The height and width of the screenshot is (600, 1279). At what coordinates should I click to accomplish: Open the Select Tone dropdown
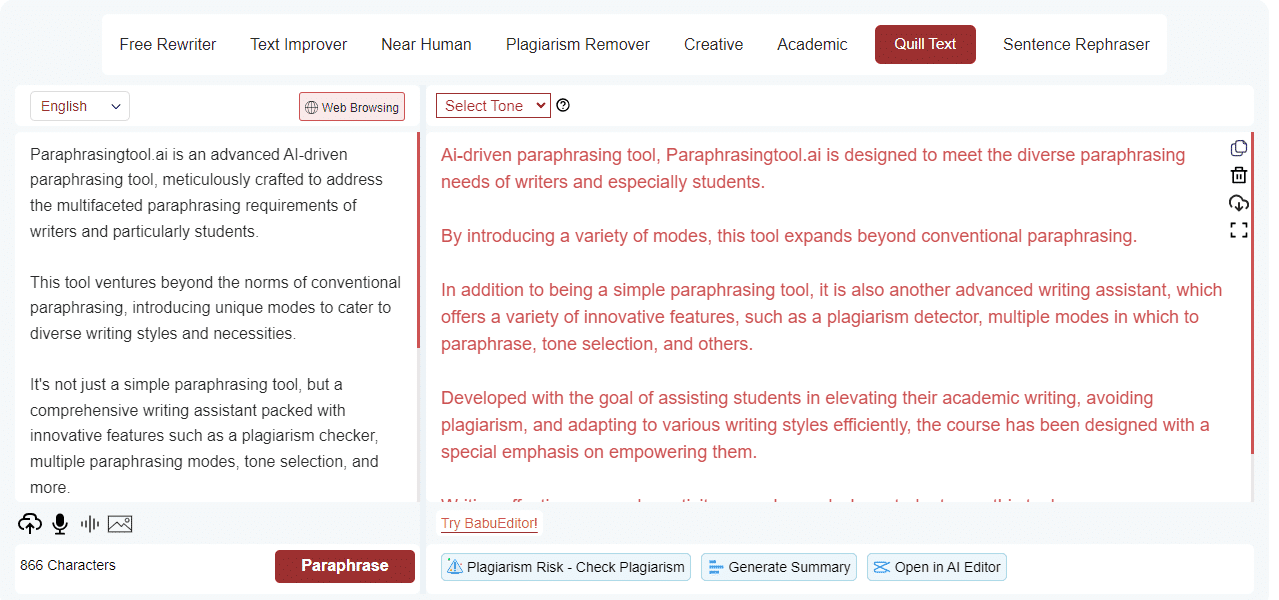click(x=493, y=105)
